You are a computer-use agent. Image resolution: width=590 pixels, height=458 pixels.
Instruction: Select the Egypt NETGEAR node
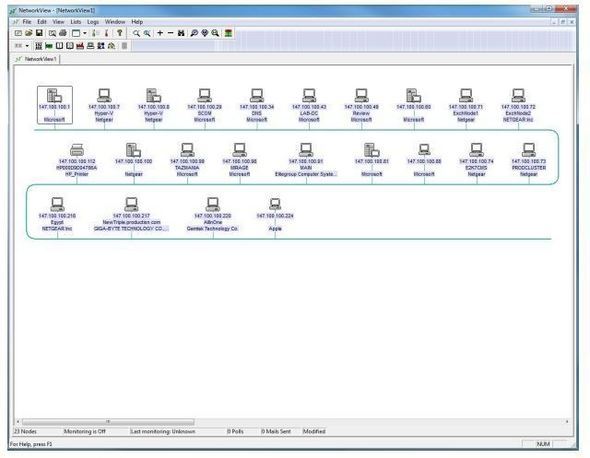(x=57, y=214)
